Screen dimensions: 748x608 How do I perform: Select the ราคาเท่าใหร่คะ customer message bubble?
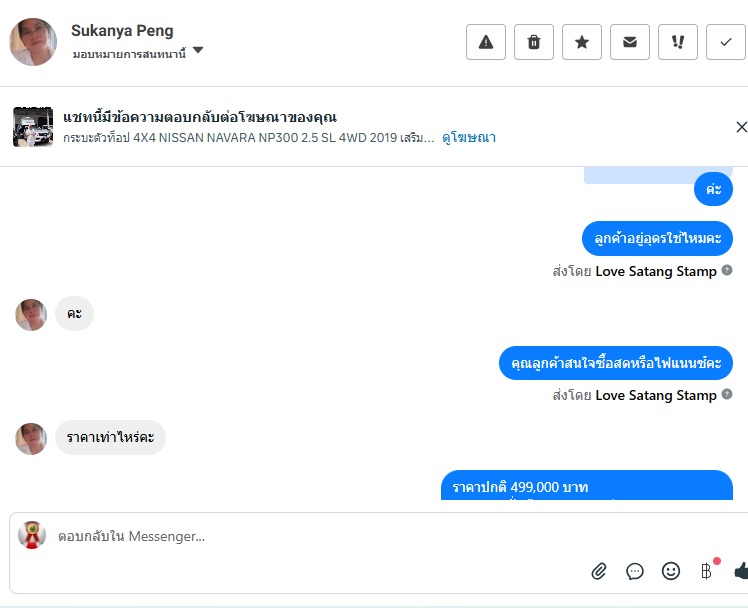110,438
